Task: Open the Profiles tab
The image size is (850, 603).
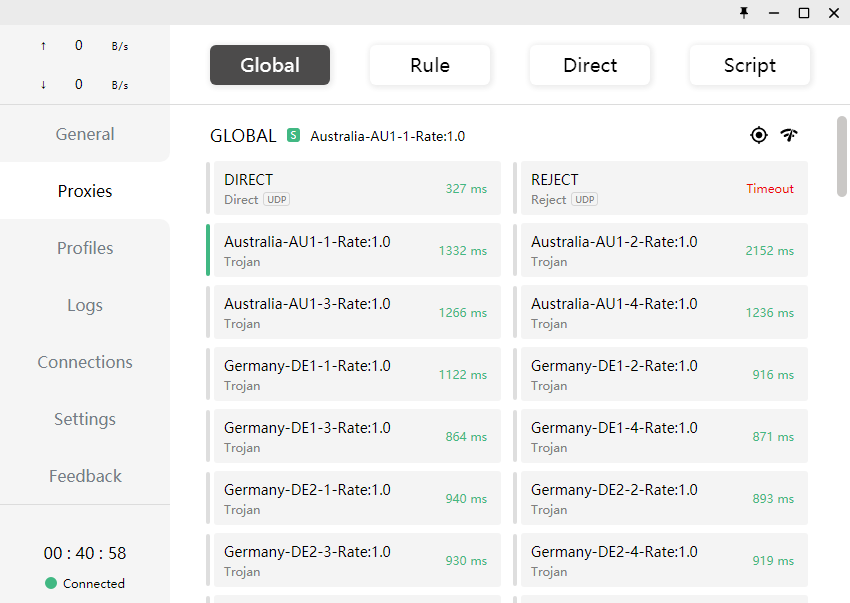Action: (x=85, y=248)
